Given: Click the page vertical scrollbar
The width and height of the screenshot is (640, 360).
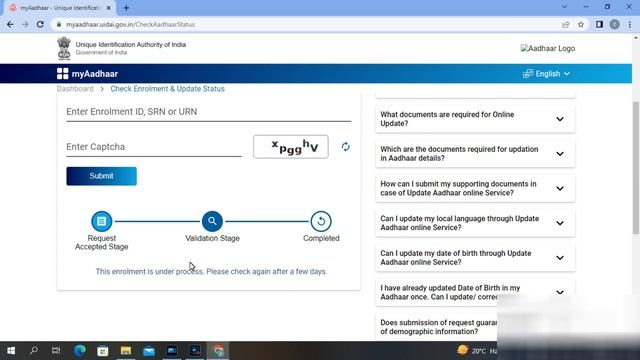Looking at the screenshot, I should point(636,167).
